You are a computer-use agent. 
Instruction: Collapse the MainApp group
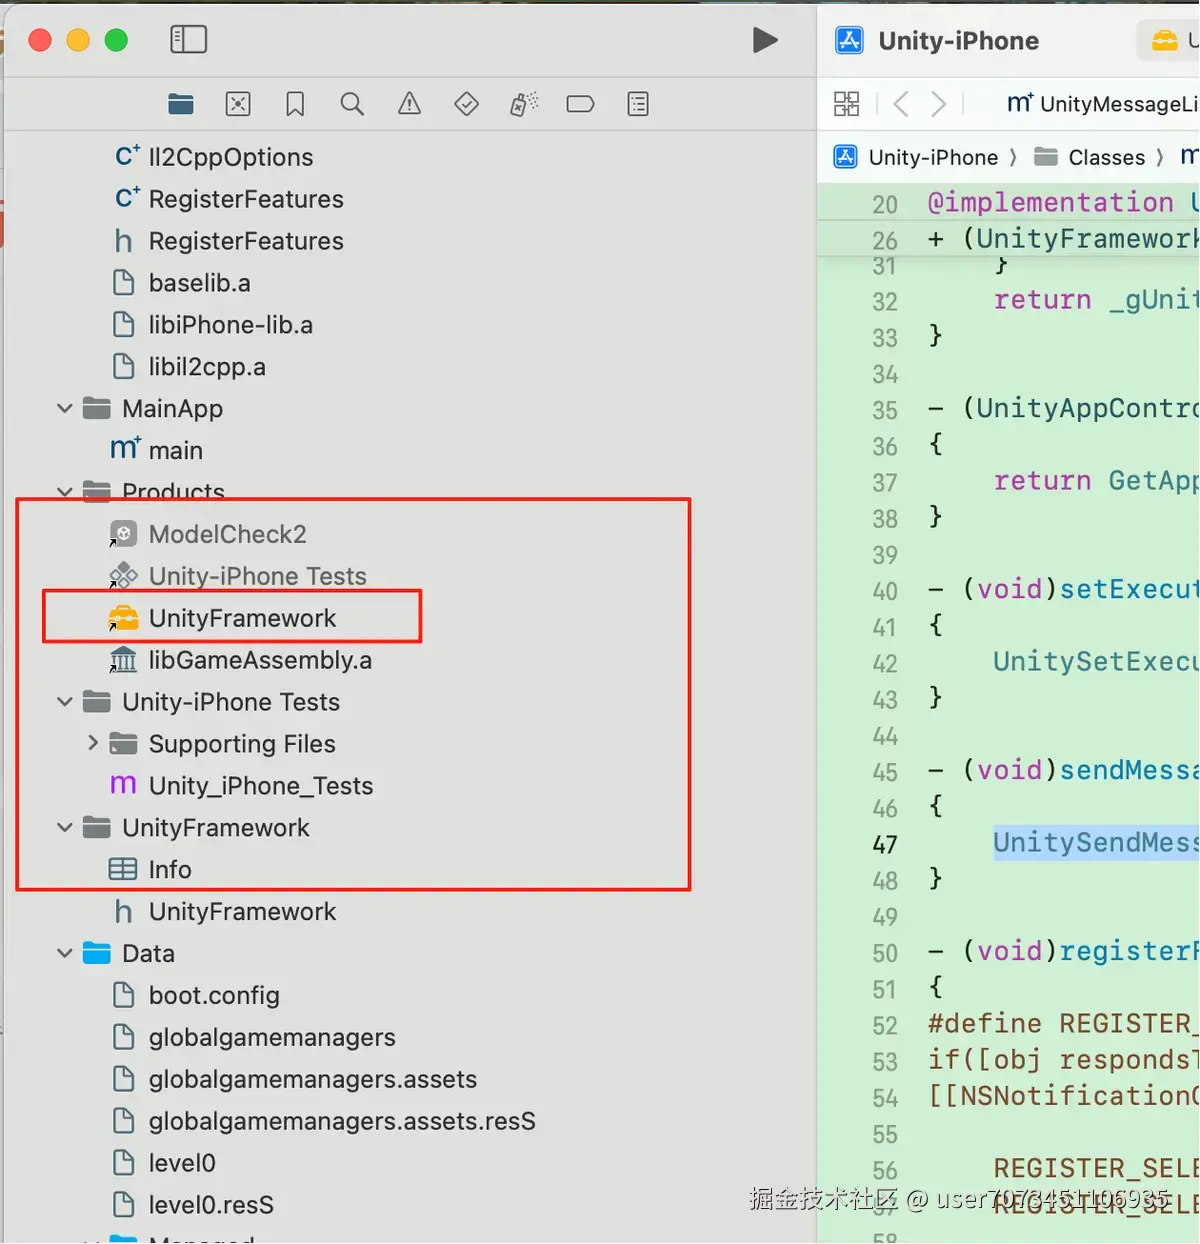(65, 408)
